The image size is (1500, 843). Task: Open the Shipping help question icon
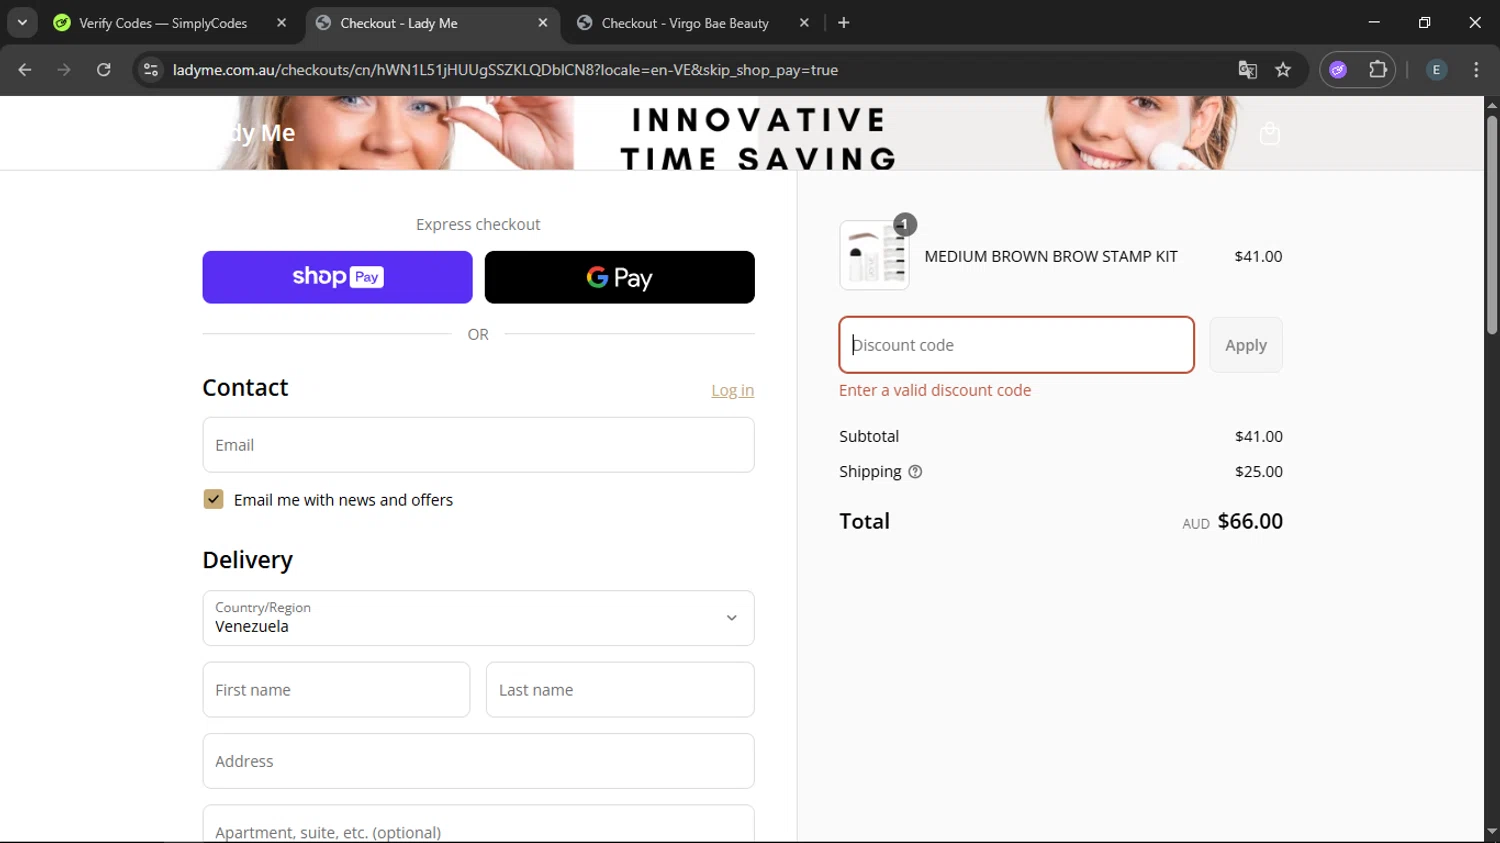[x=915, y=472]
